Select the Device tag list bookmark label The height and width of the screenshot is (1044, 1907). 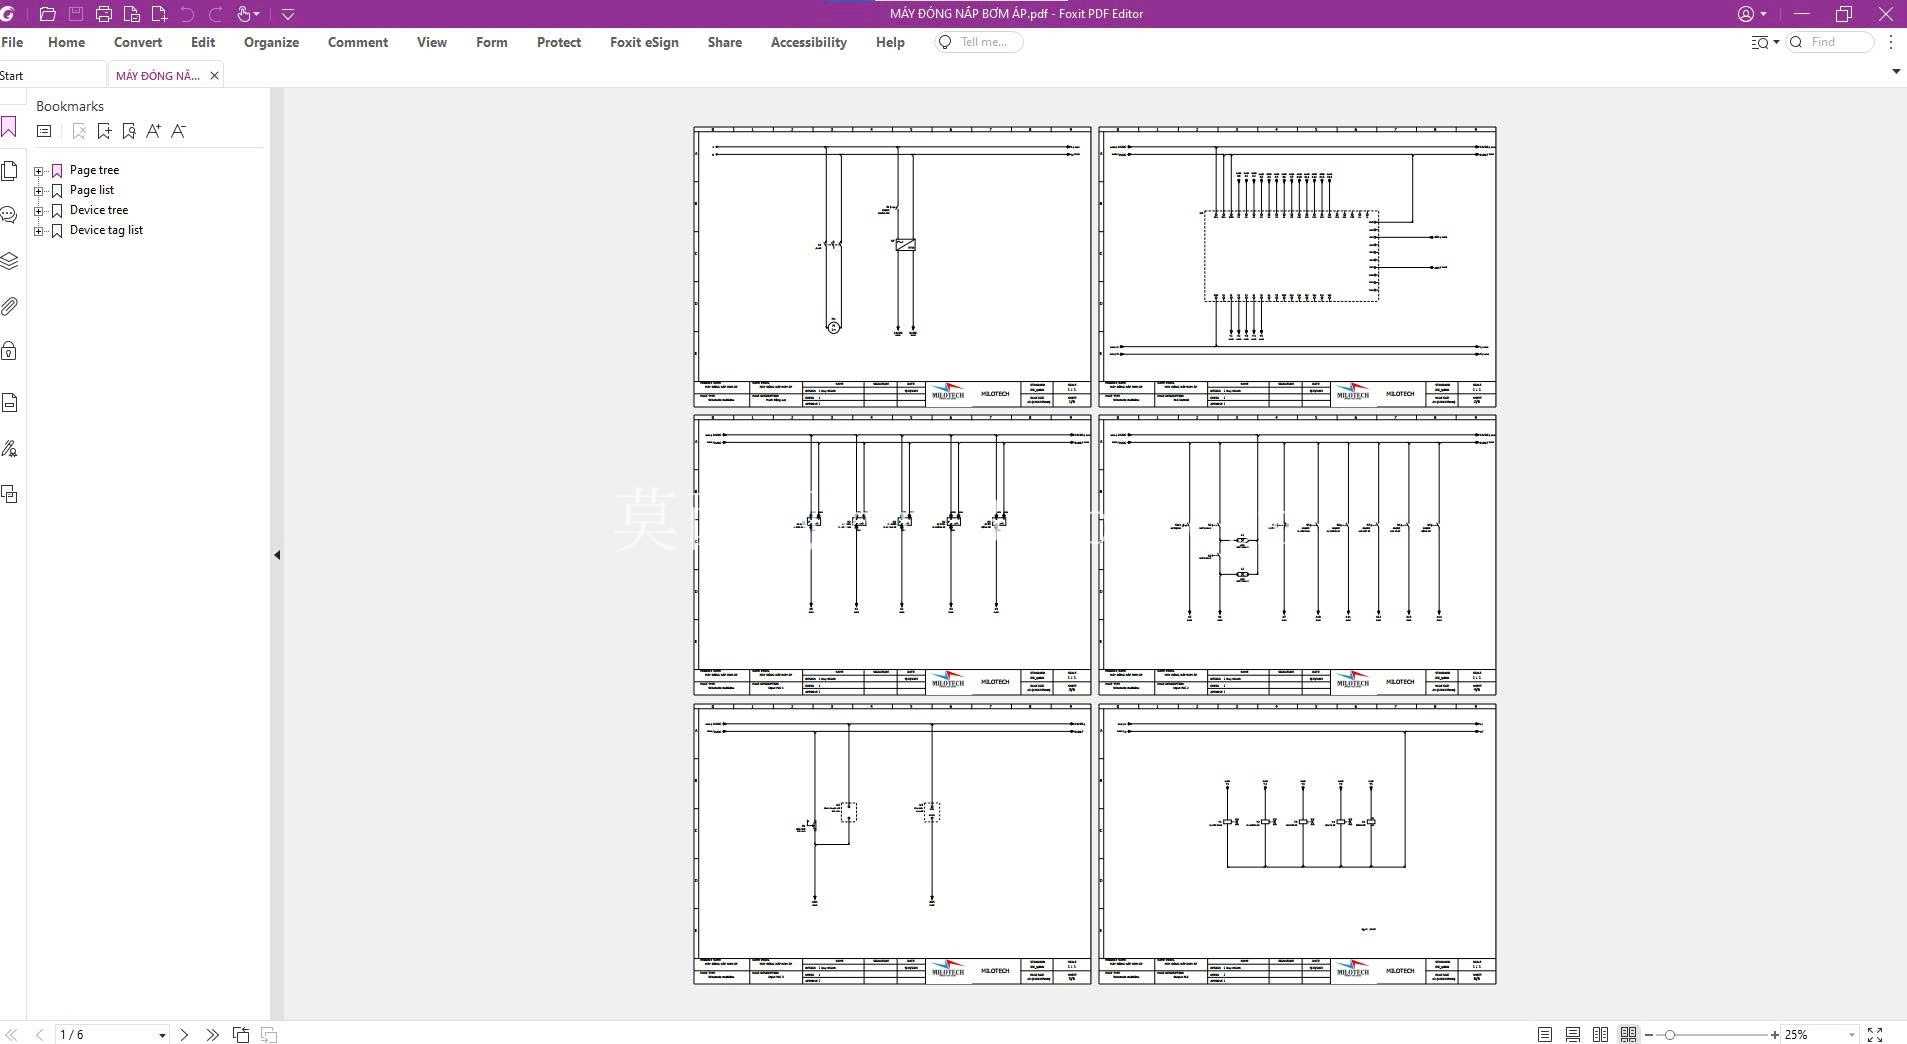[106, 230]
